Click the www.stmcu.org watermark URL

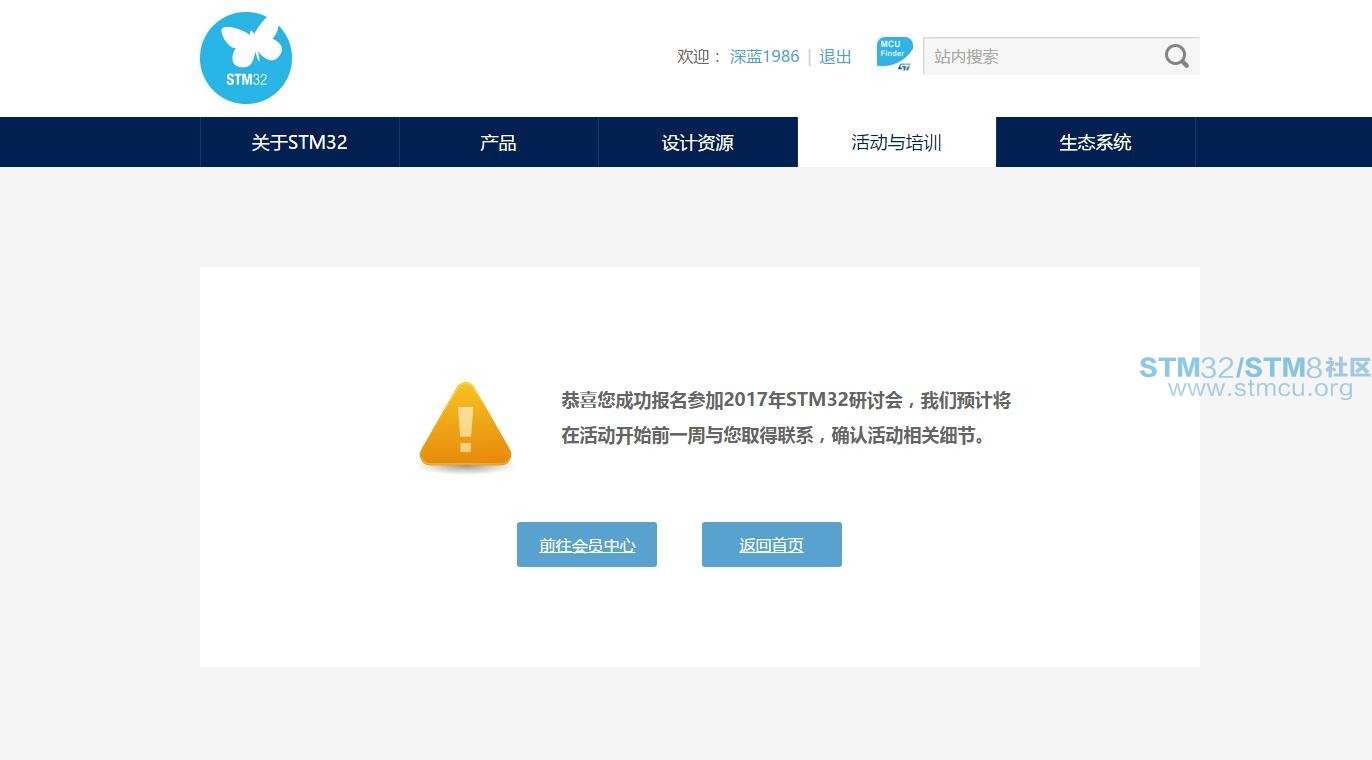pyautogui.click(x=1260, y=389)
